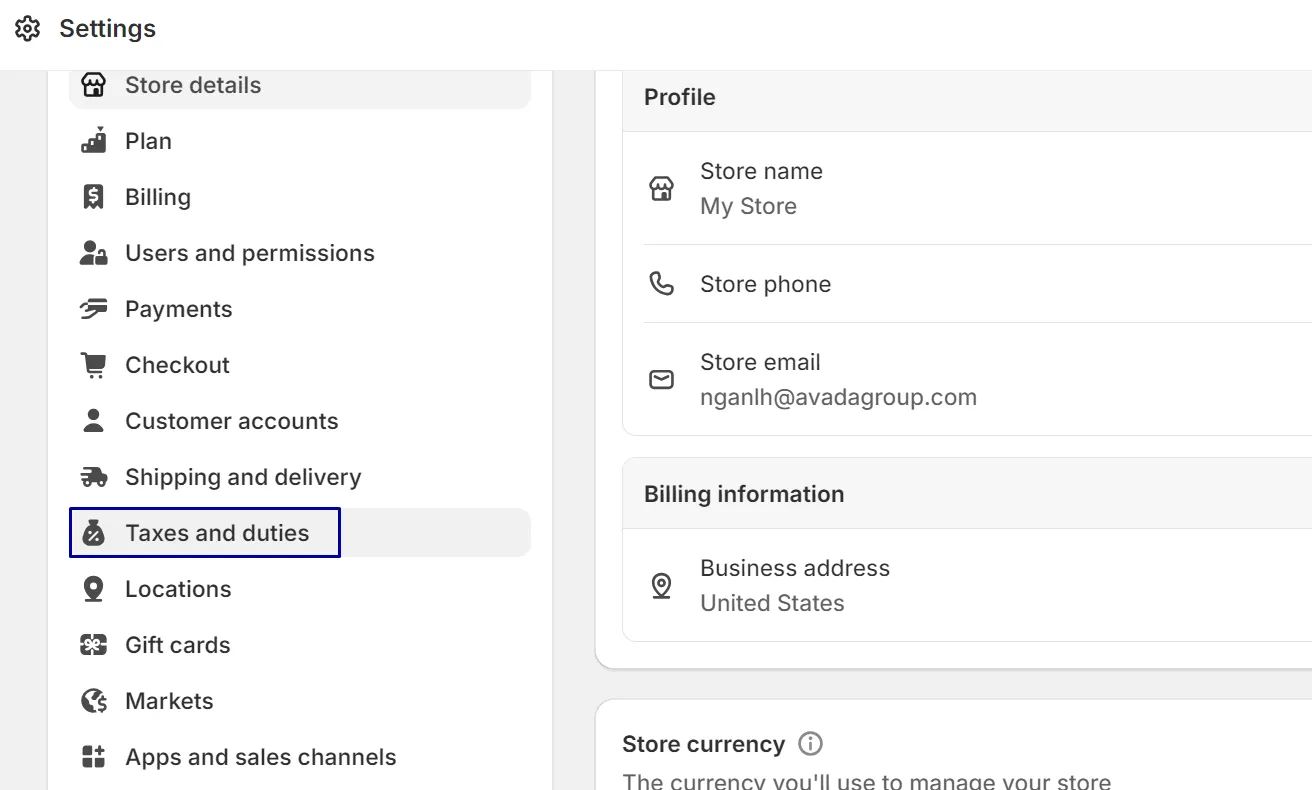Click the Plan chart icon

(93, 141)
